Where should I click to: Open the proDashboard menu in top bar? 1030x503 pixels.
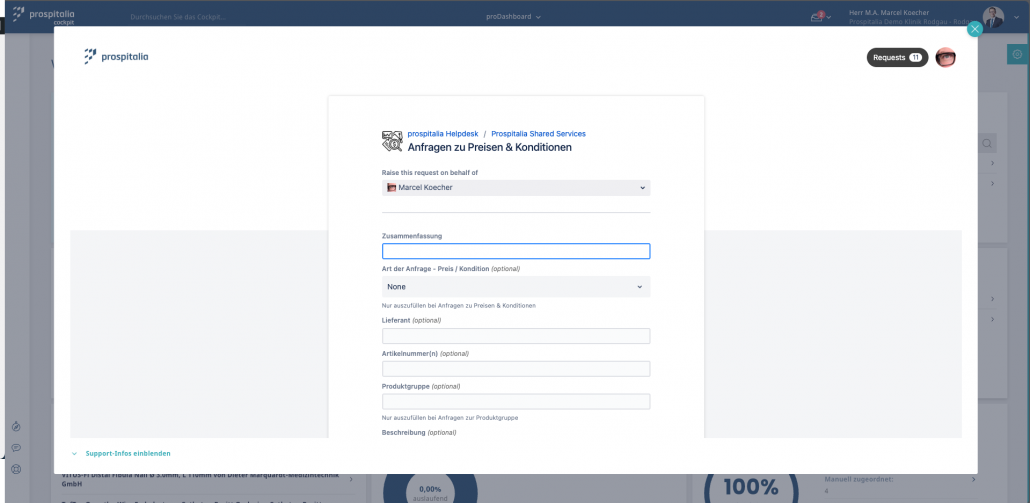point(513,17)
